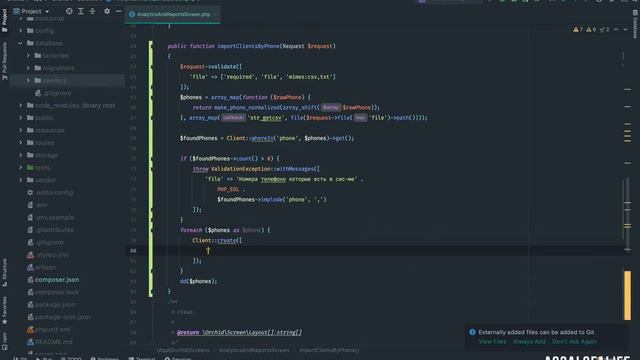Screen dimensions: 640x360
Task: Click the PHP_EOL constant in code
Action: tap(228, 189)
